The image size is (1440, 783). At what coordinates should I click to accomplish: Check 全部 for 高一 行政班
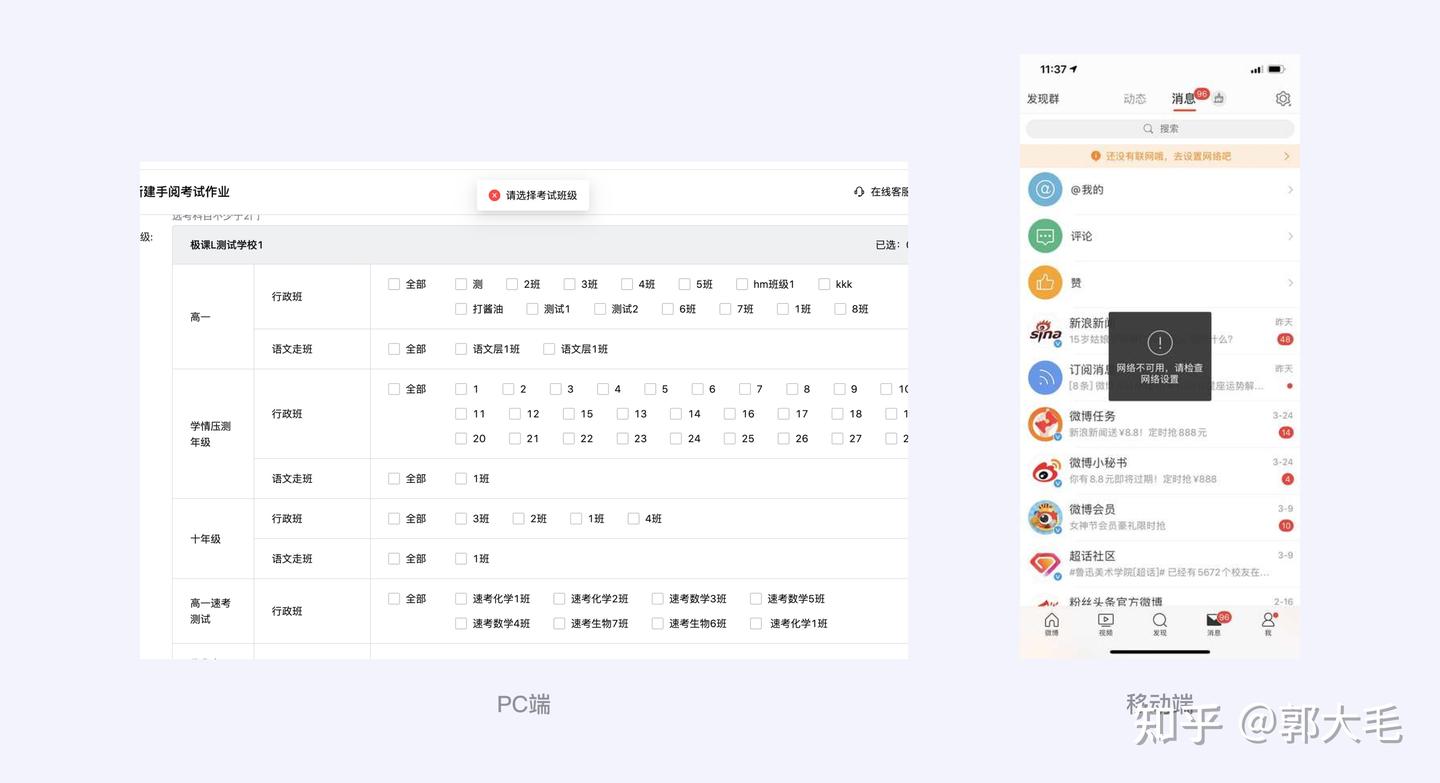394,284
